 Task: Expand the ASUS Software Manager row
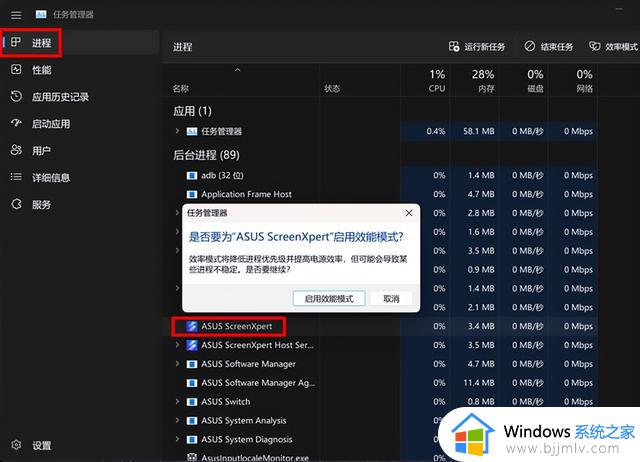177,363
